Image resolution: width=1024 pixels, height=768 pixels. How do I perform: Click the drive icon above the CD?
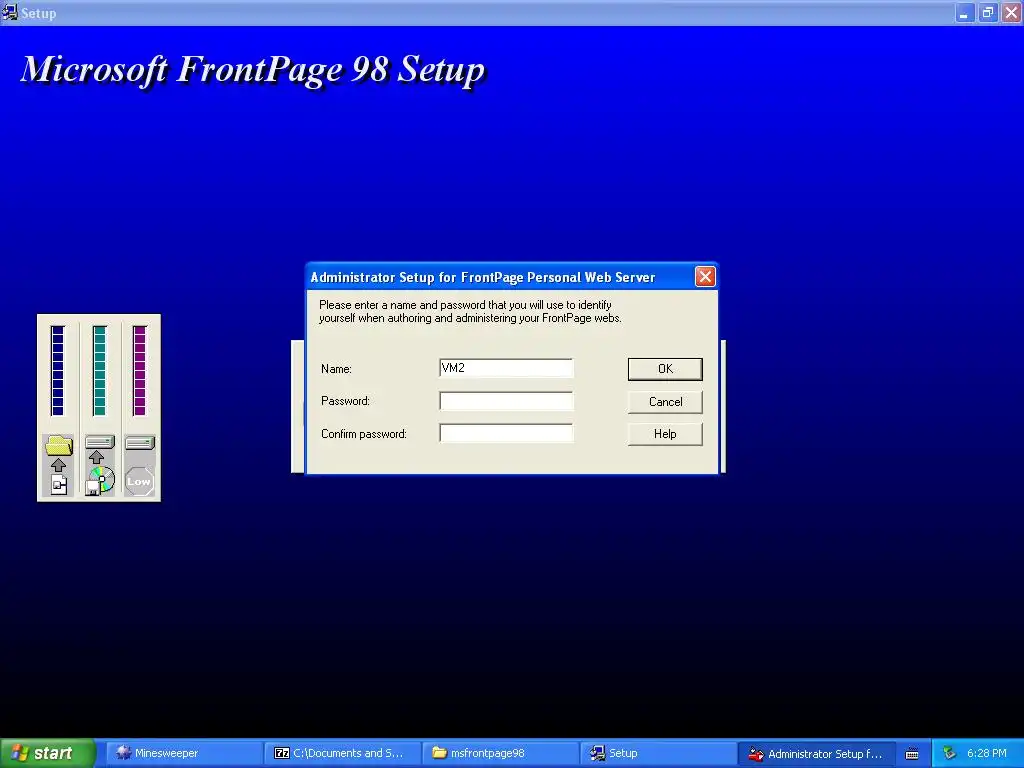click(100, 442)
